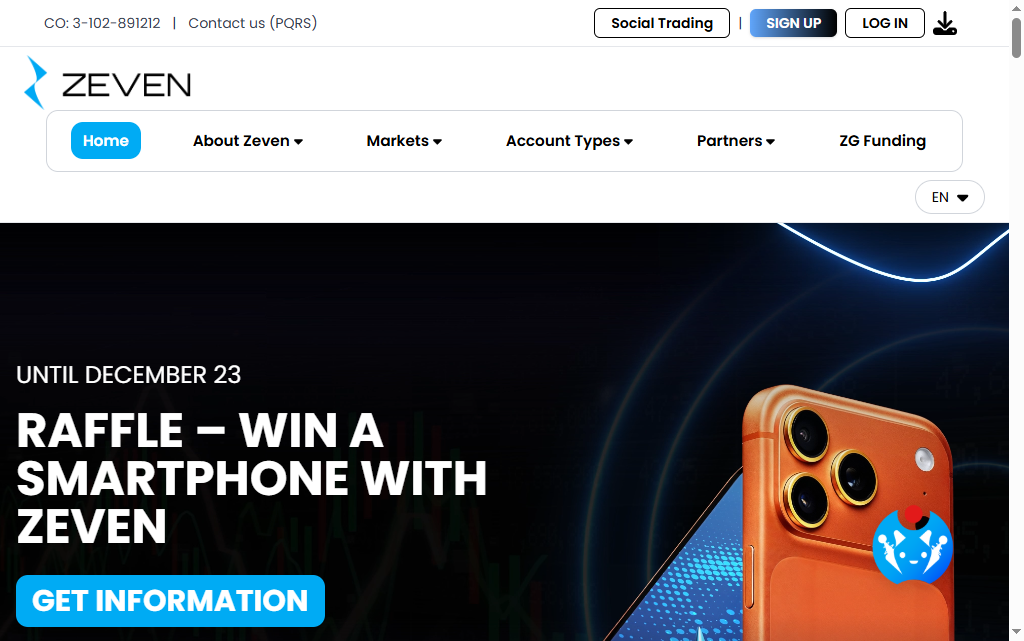Select the Home tab
This screenshot has height=641, width=1024.
pos(106,140)
